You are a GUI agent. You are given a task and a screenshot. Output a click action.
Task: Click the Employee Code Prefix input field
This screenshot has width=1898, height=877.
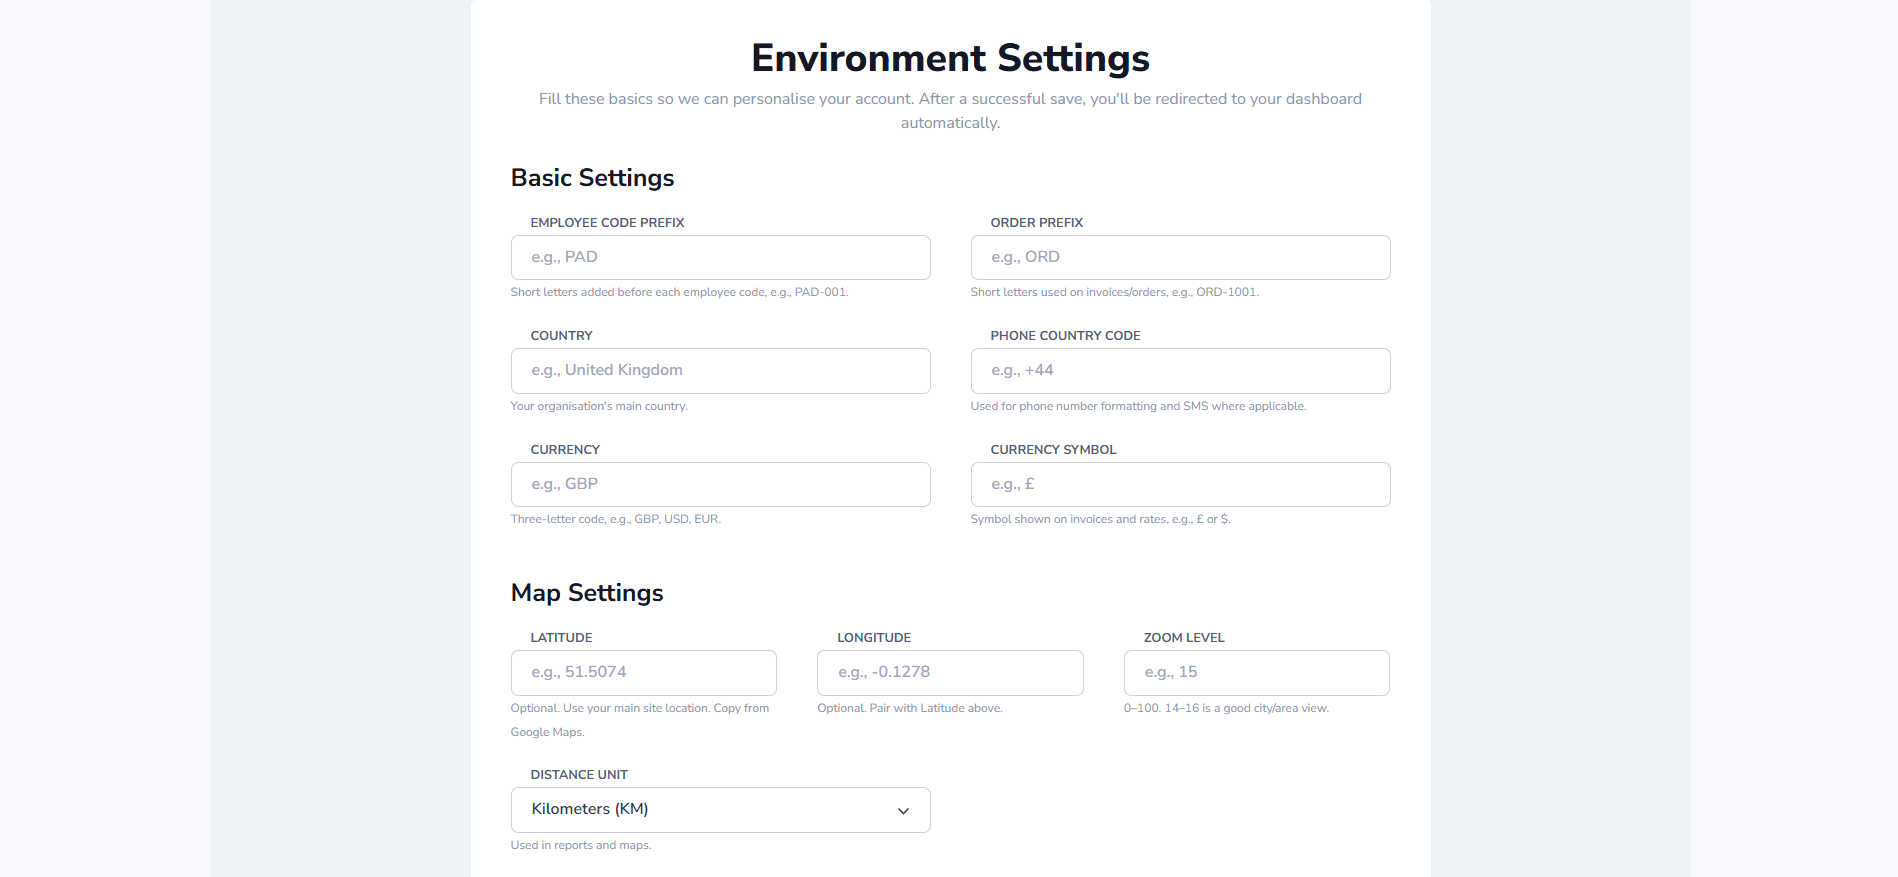pos(720,257)
